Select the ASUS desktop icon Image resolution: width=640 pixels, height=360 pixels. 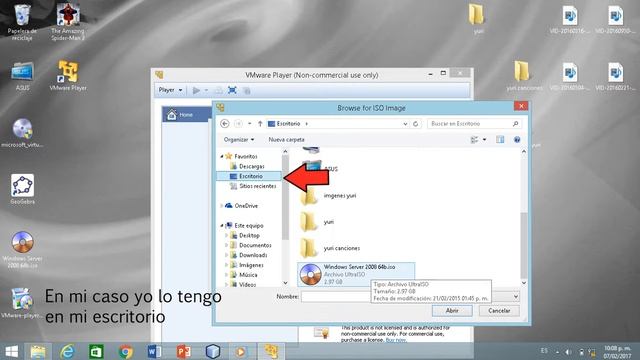22,76
